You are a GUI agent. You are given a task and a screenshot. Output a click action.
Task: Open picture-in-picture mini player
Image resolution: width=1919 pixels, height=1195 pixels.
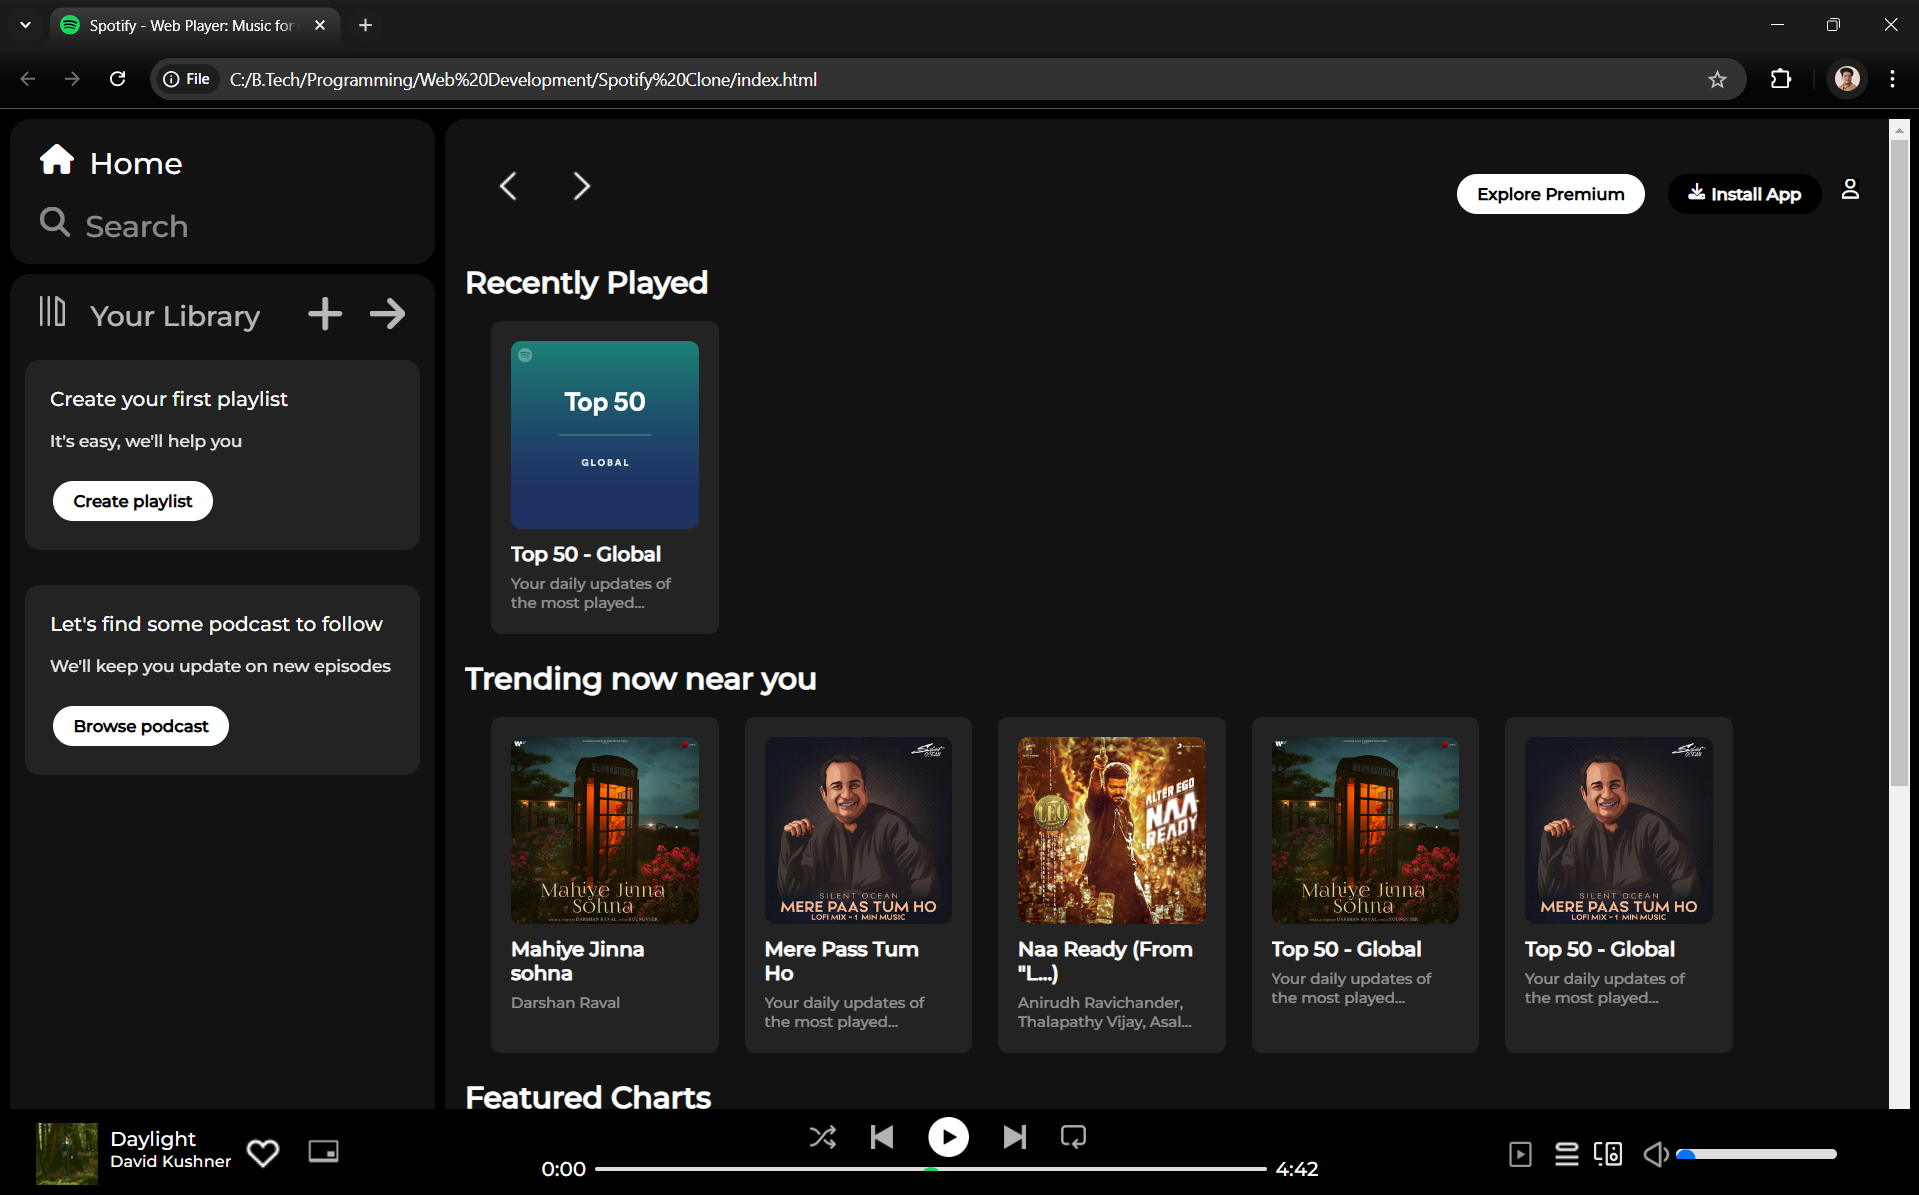pyautogui.click(x=323, y=1152)
